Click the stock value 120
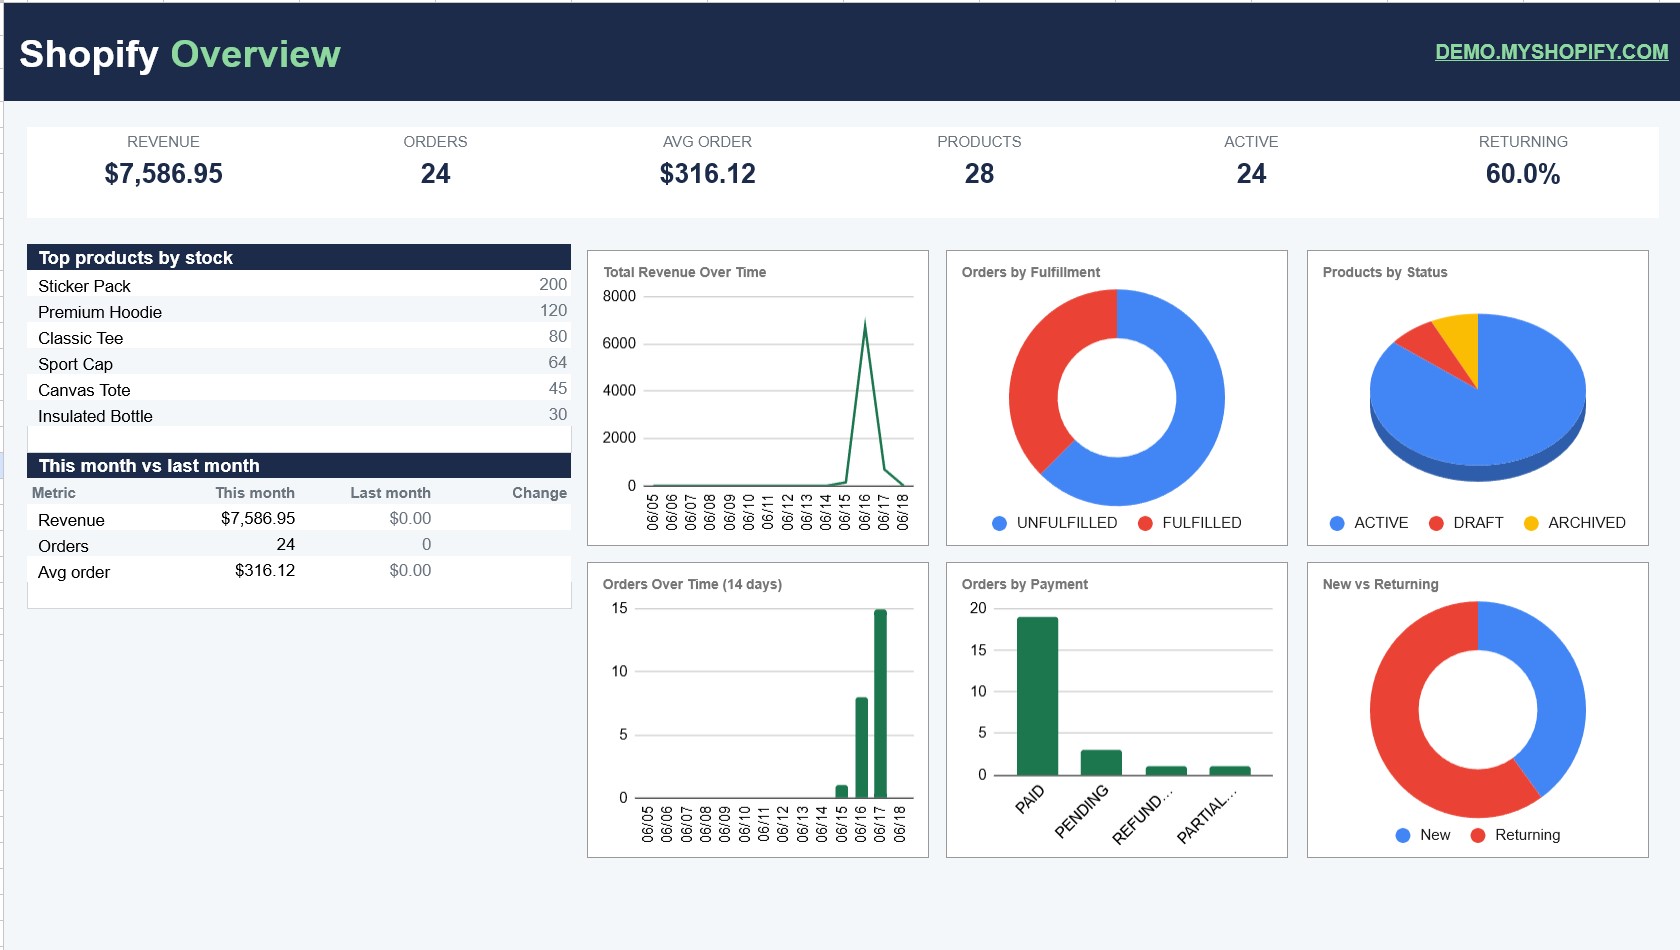Viewport: 1680px width, 950px height. [x=553, y=311]
